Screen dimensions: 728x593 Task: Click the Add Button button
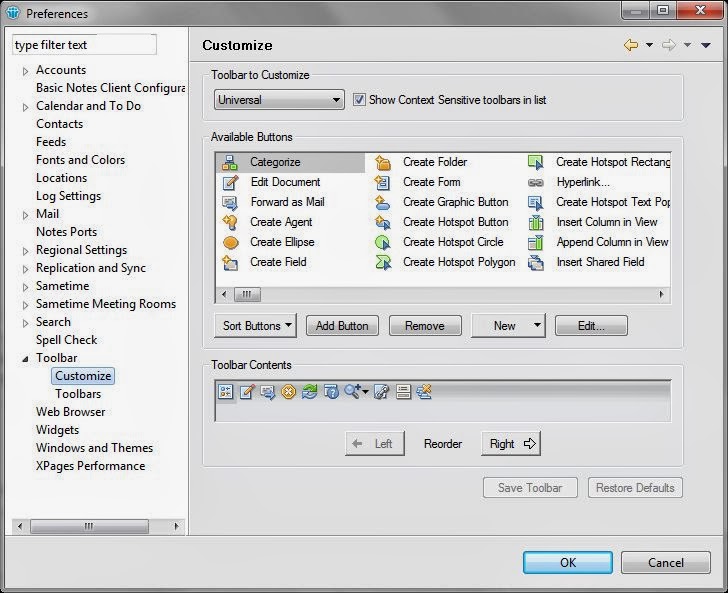point(342,325)
